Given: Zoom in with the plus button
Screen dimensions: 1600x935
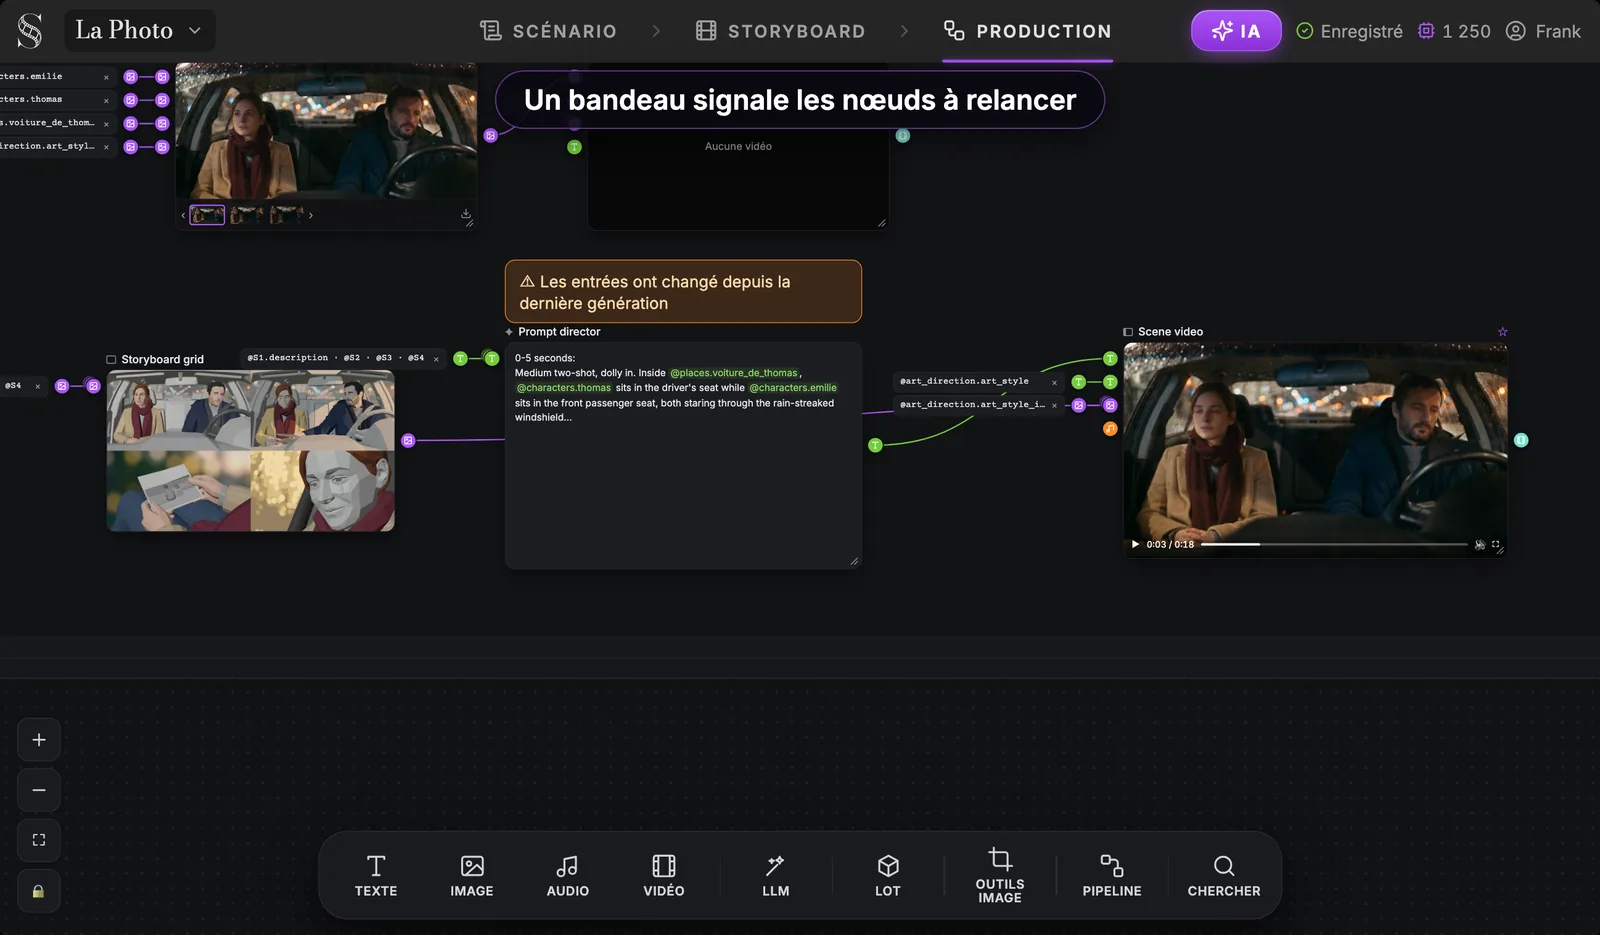Looking at the screenshot, I should pyautogui.click(x=39, y=740).
